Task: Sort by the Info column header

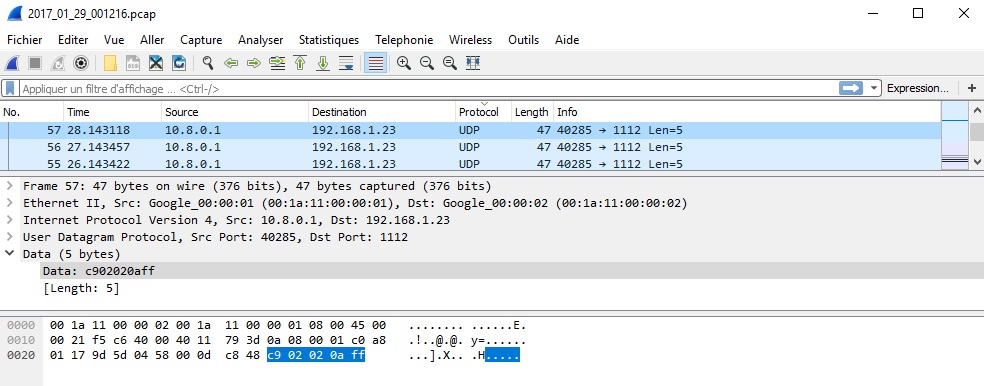Action: pyautogui.click(x=747, y=112)
